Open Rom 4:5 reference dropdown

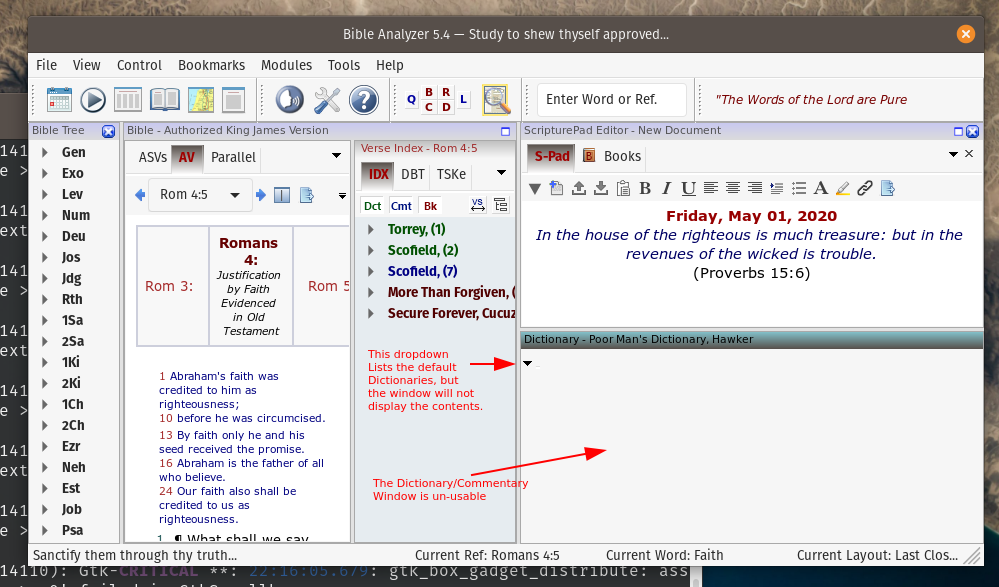[235, 195]
